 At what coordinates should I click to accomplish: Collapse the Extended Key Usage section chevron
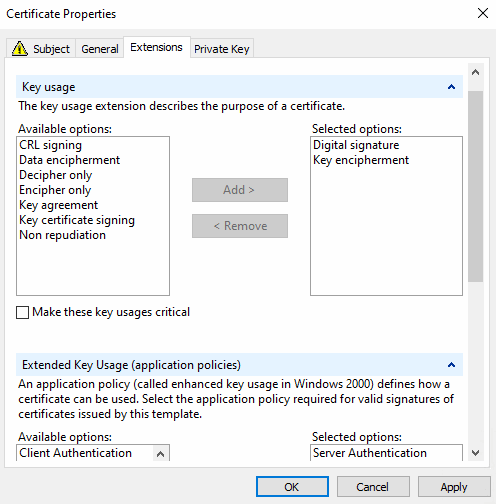[451, 365]
